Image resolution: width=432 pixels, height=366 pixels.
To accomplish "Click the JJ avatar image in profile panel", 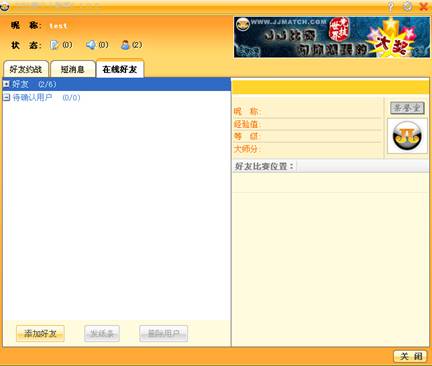I will [x=407, y=136].
